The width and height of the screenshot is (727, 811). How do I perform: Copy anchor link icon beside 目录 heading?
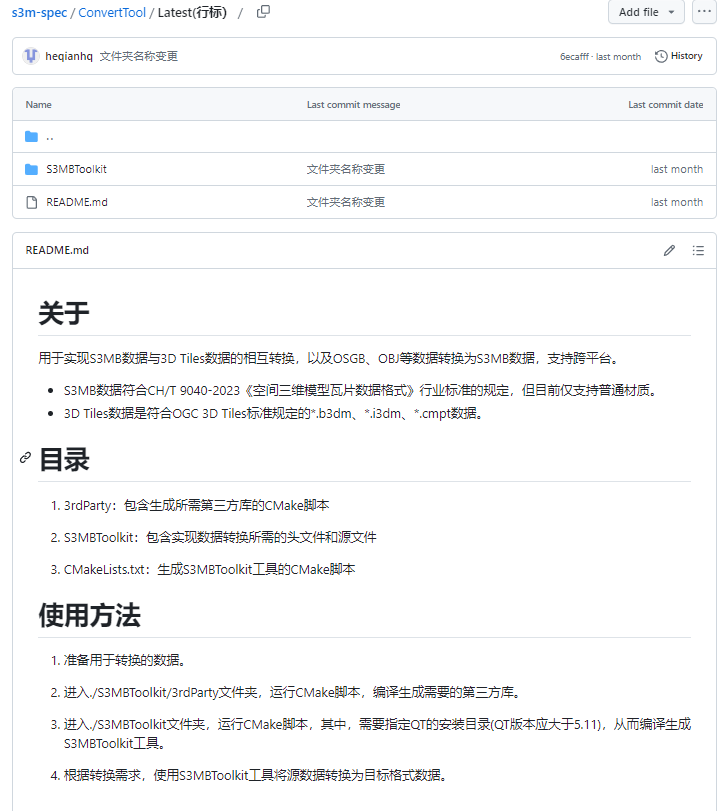(x=25, y=458)
